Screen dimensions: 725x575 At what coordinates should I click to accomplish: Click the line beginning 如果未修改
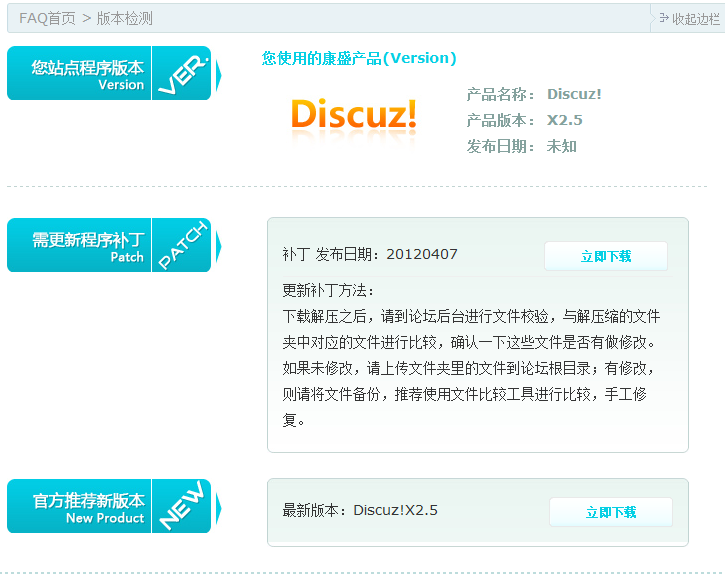[x=469, y=368]
